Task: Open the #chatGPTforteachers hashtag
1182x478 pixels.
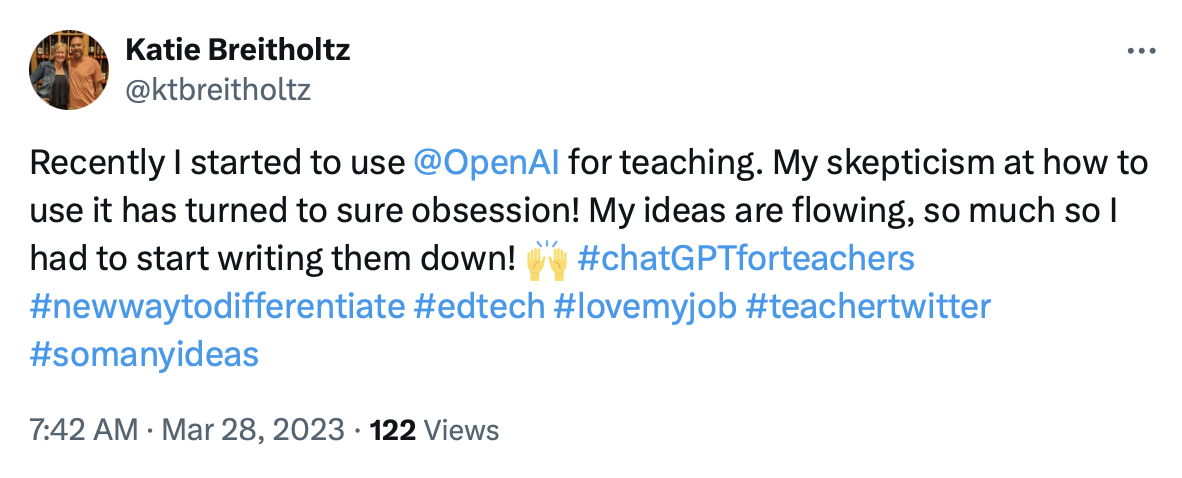Action: (x=746, y=259)
